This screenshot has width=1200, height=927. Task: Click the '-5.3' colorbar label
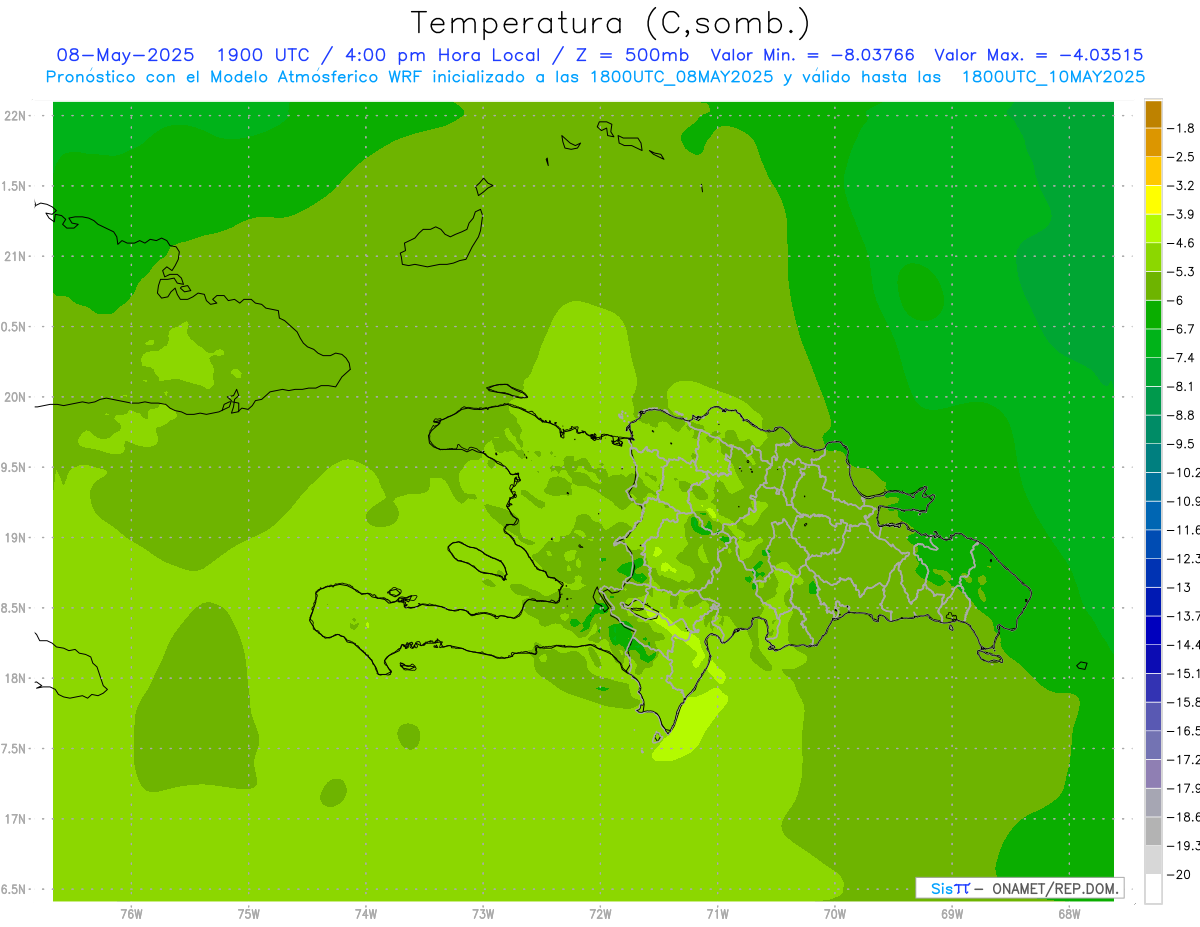coord(1182,272)
